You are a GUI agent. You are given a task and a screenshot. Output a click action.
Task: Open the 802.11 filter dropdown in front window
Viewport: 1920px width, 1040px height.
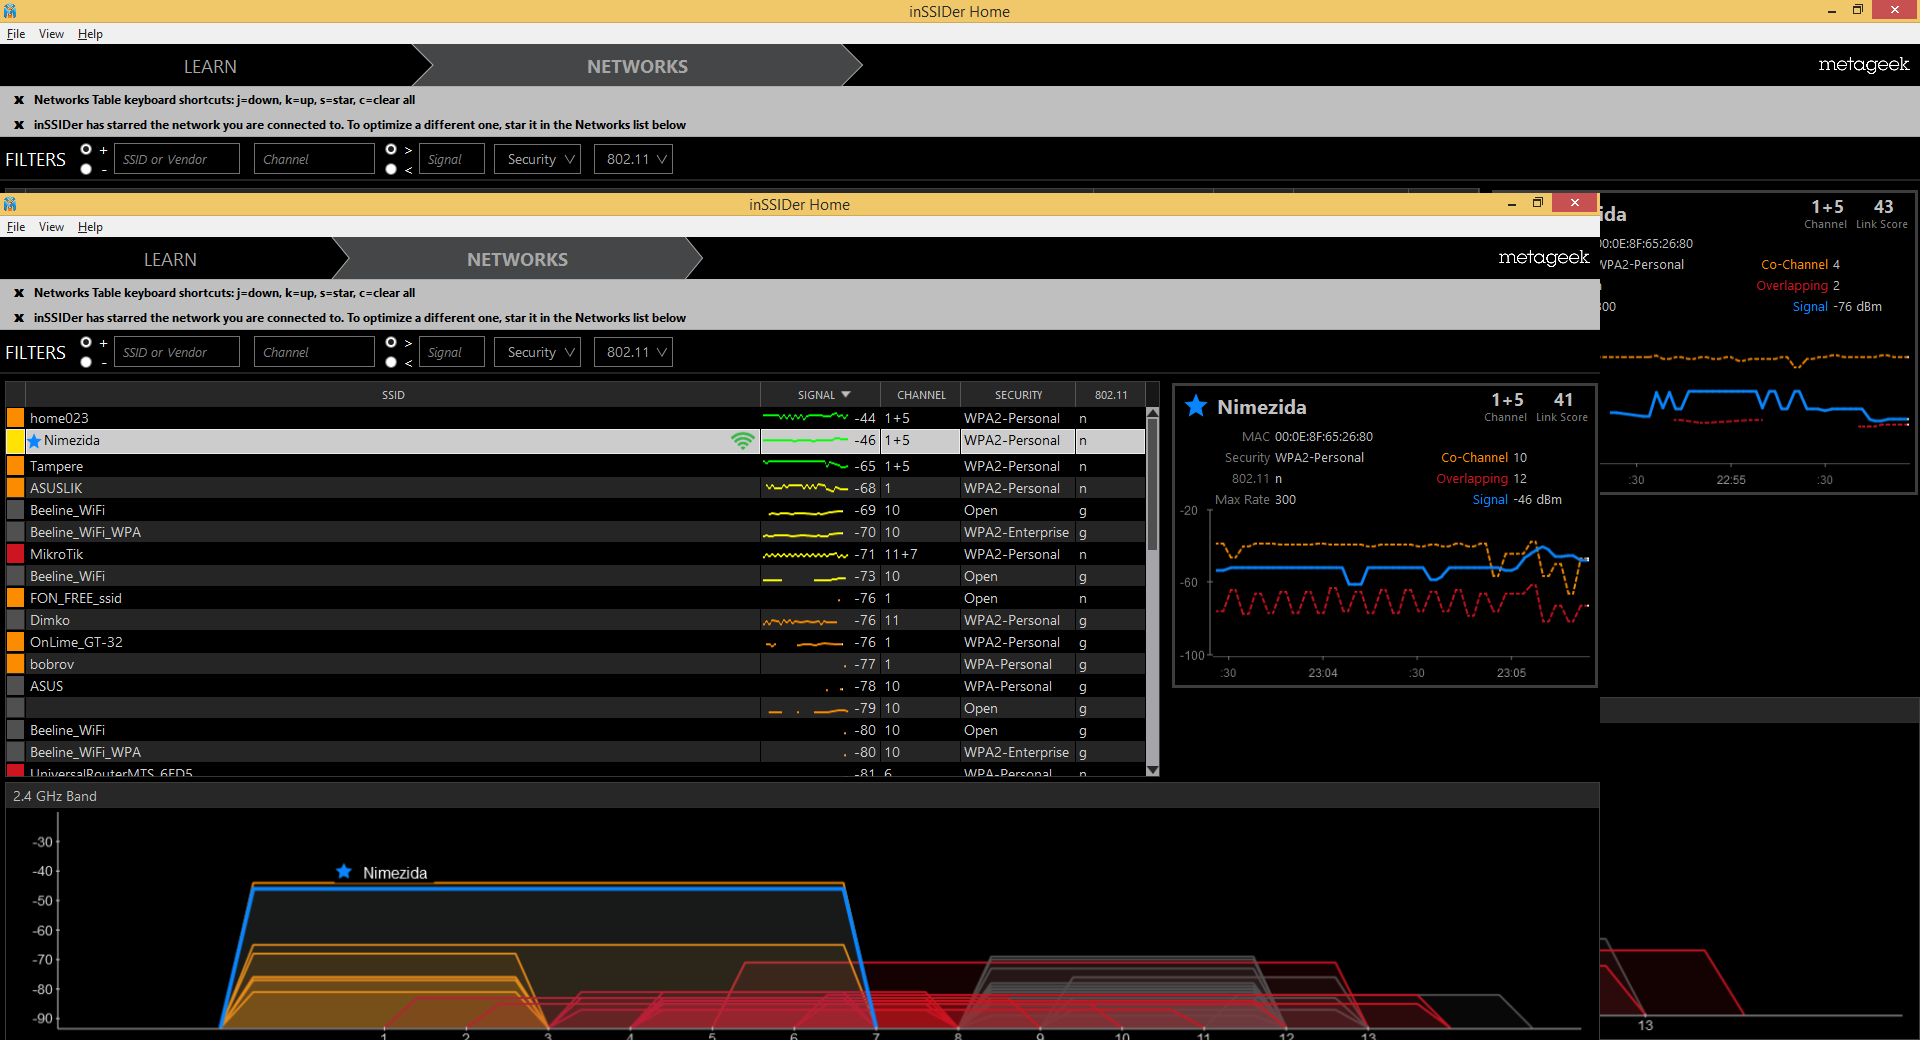point(634,352)
